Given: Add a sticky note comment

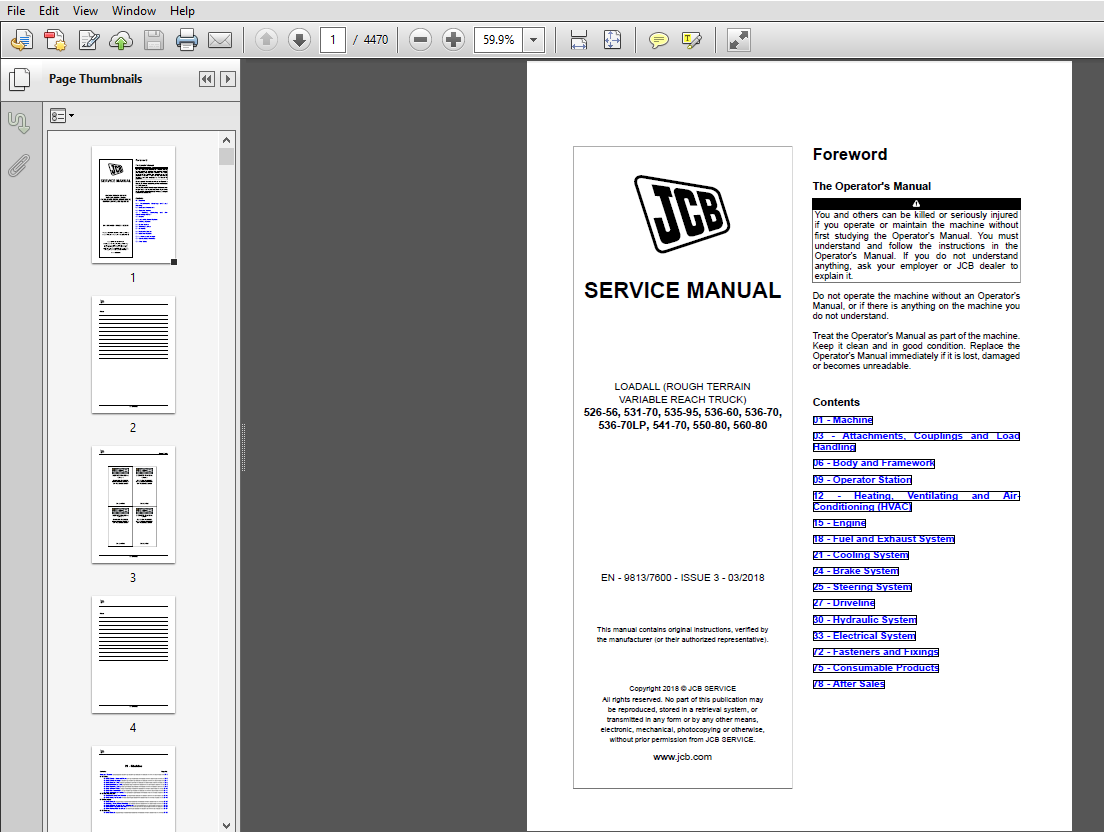Looking at the screenshot, I should click(x=658, y=40).
